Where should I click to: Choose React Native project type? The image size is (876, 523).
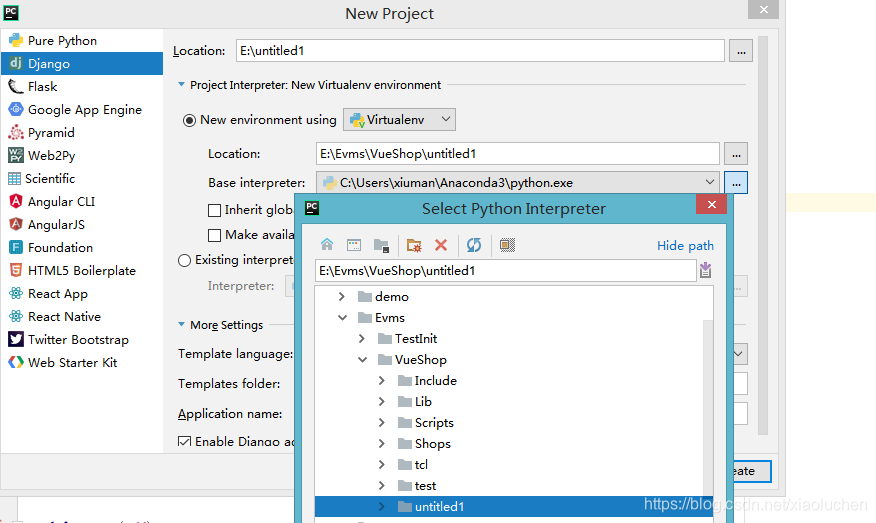tap(82, 316)
